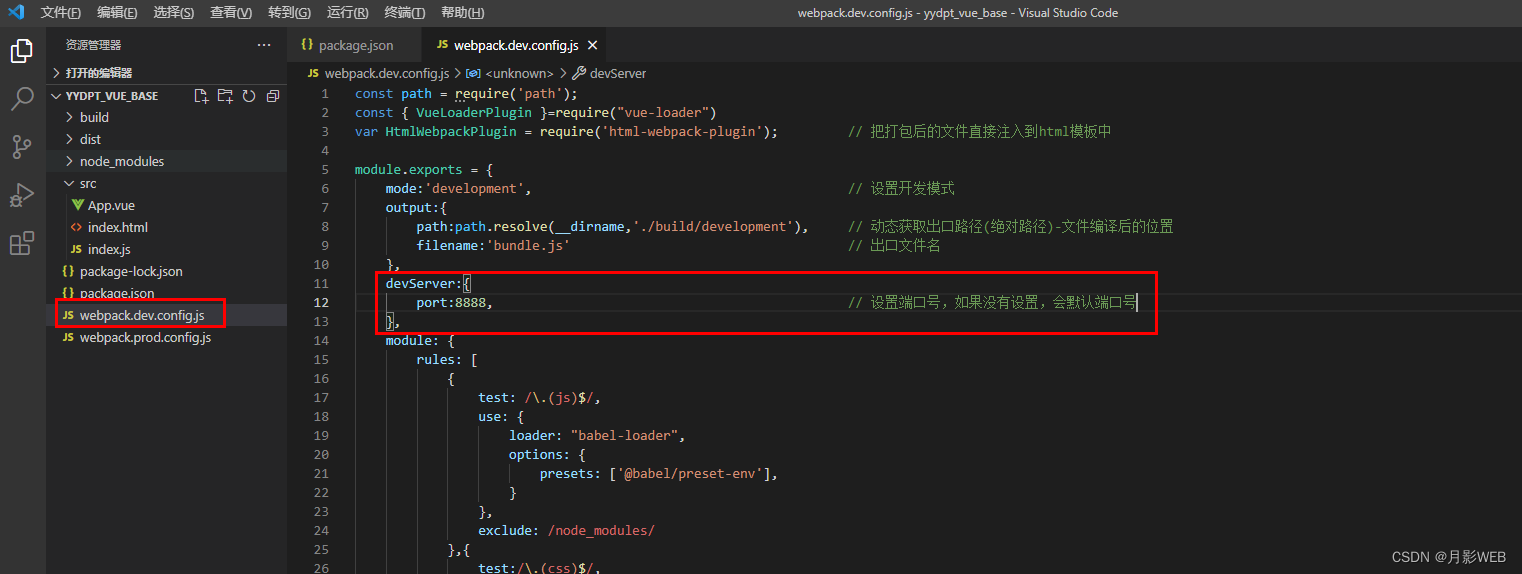The height and width of the screenshot is (574, 1522).
Task: Place cursor on port:8888 code
Action: point(455,302)
